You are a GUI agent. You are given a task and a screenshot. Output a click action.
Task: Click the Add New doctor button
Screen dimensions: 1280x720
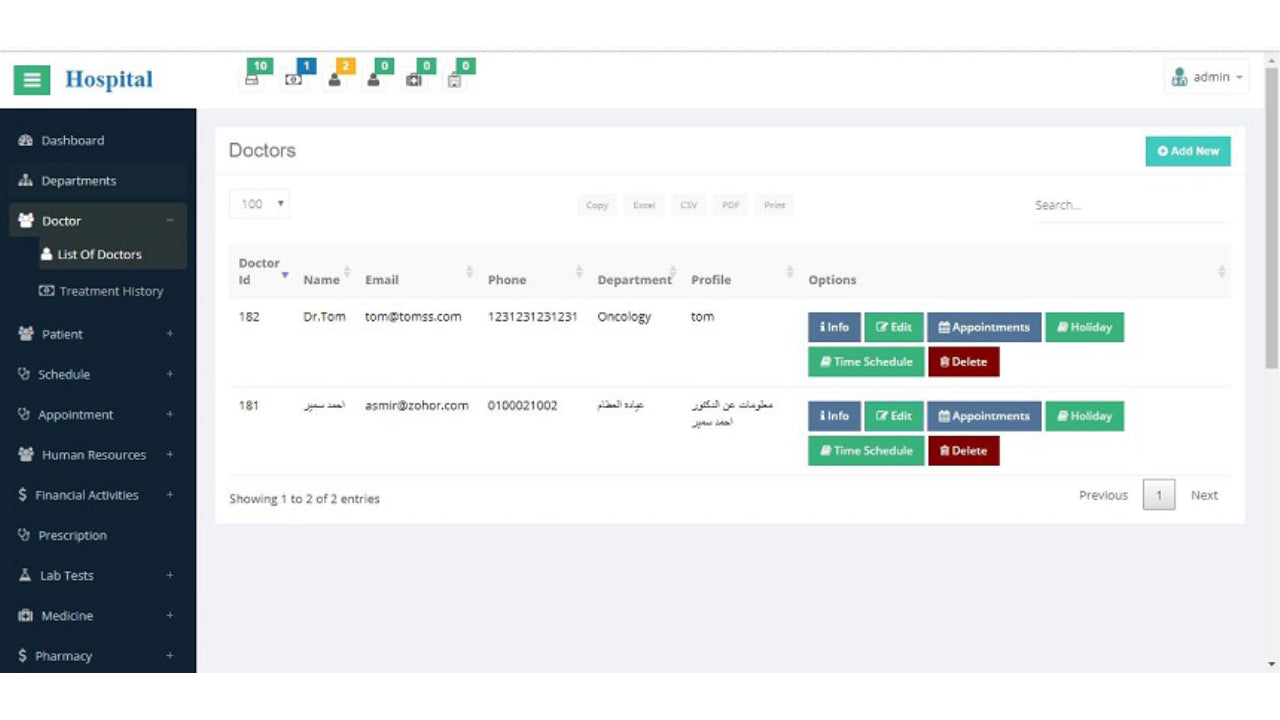point(1188,151)
